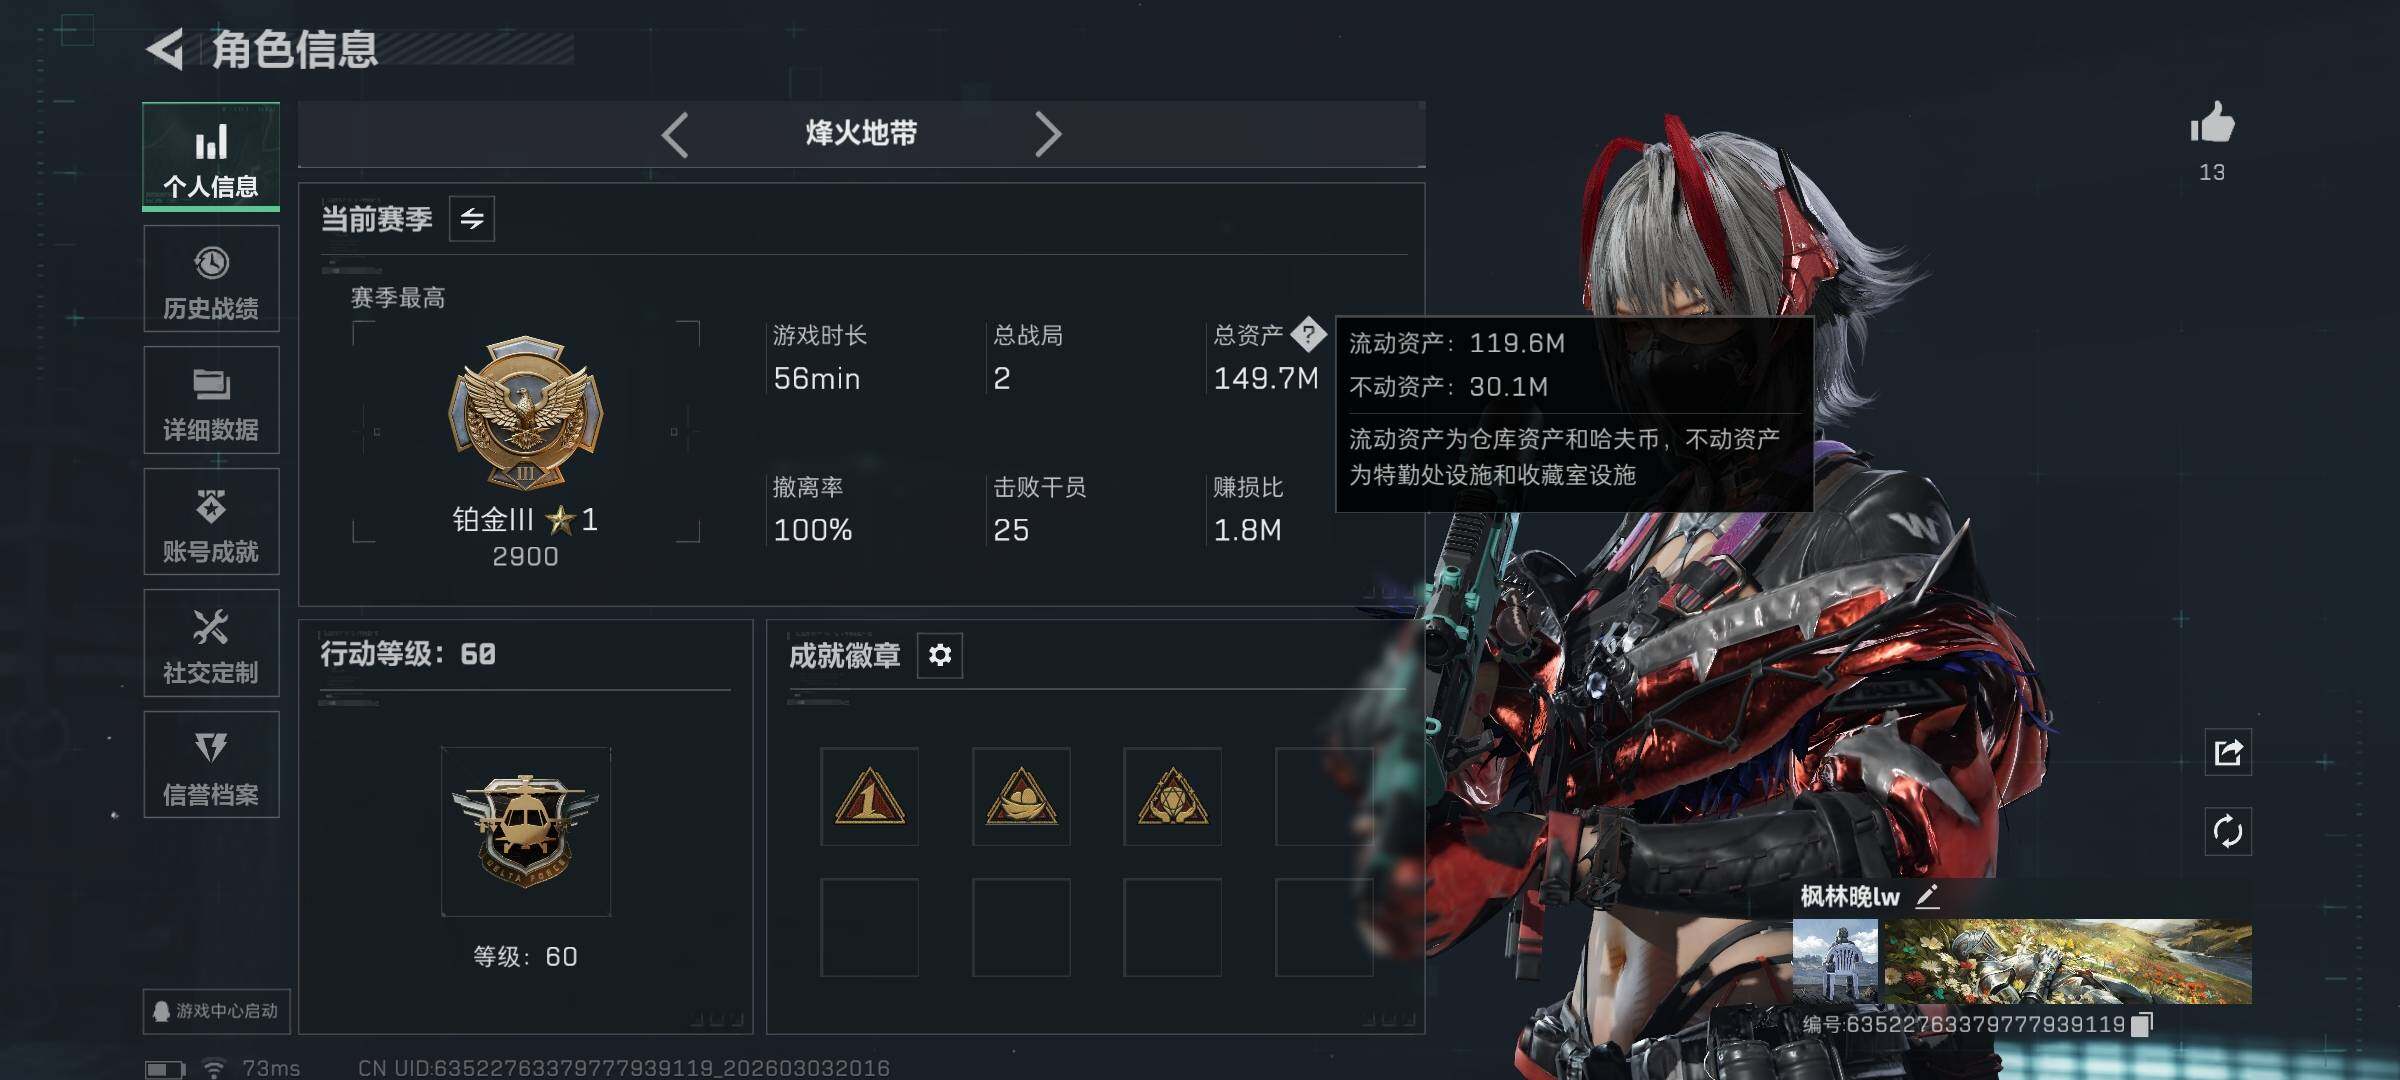This screenshot has width=2400, height=1080.
Task: Open the 历史战绩 sidebar tab
Action: pyautogui.click(x=211, y=279)
